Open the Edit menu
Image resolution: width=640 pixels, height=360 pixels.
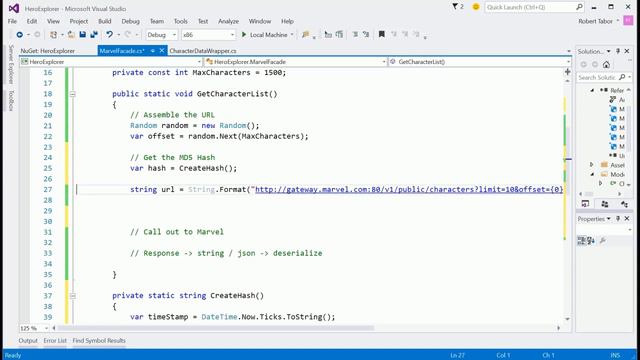tap(32, 21)
